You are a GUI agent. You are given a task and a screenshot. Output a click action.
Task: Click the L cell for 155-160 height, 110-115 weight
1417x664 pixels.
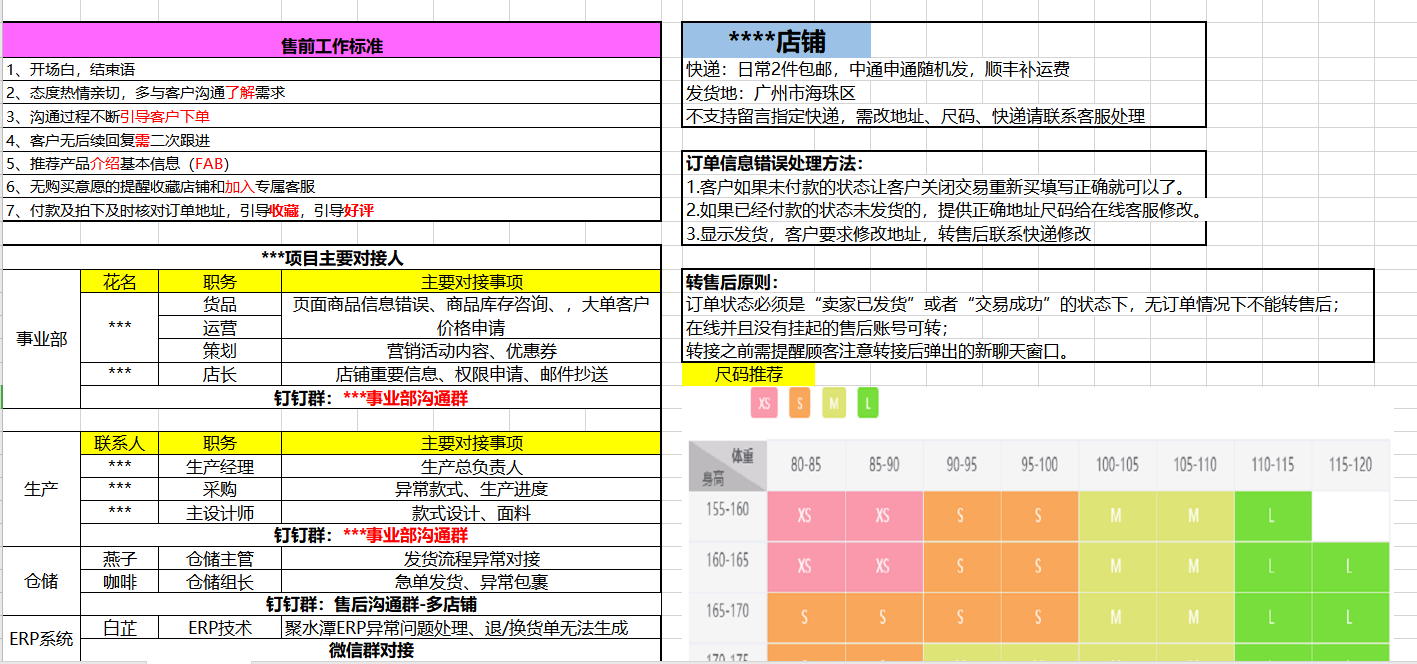1272,516
